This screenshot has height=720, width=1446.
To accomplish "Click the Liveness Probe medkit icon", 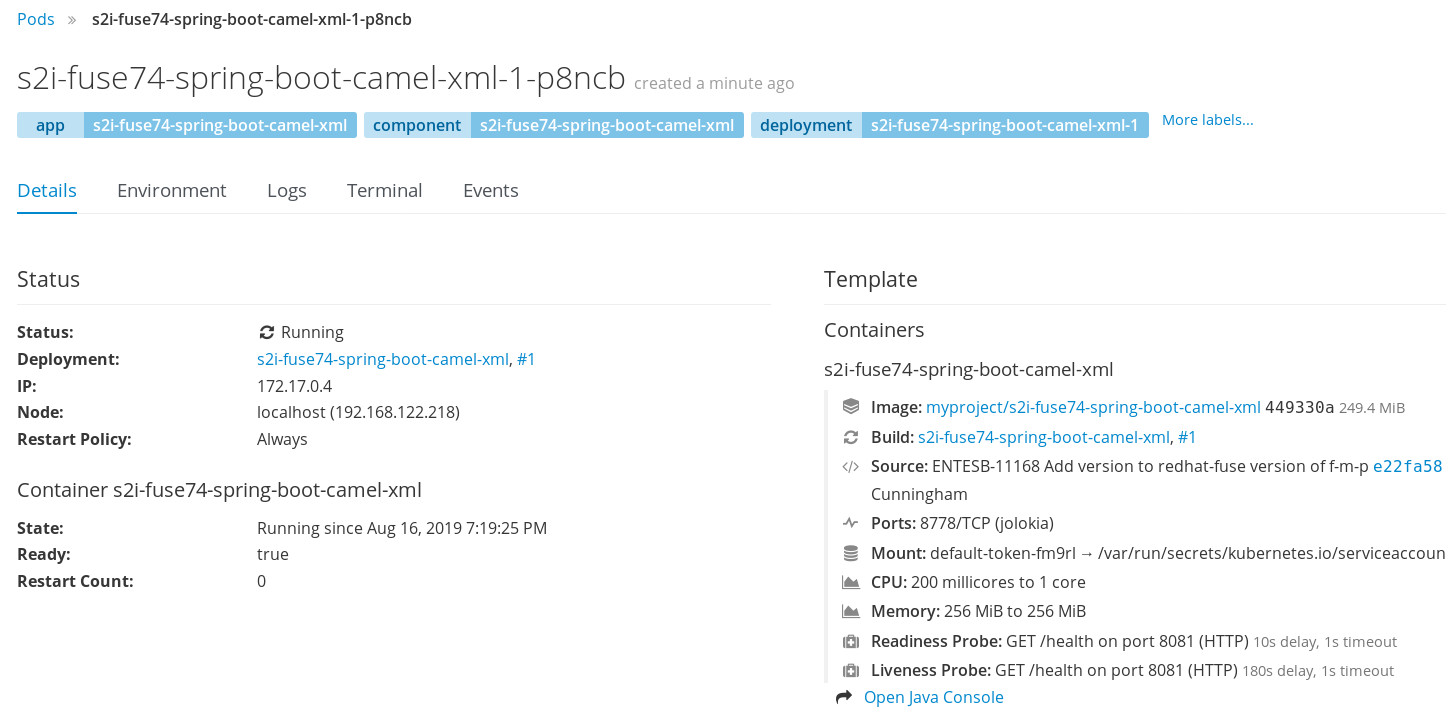I will pyautogui.click(x=851, y=670).
